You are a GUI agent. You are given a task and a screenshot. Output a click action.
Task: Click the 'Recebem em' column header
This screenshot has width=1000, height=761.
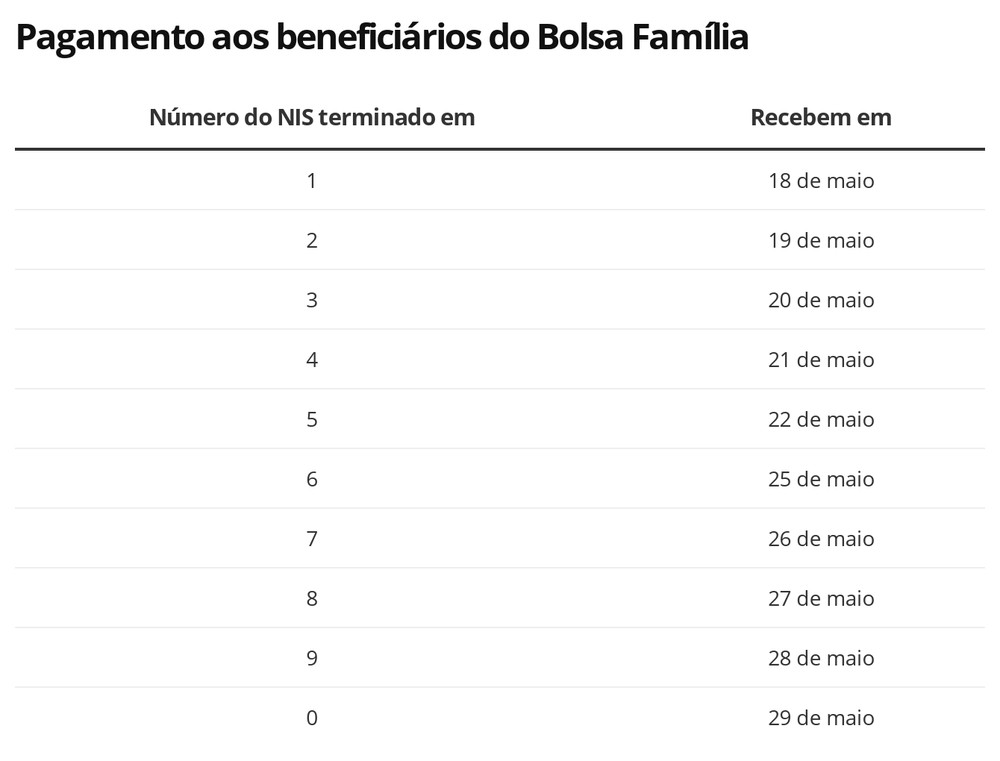(821, 117)
